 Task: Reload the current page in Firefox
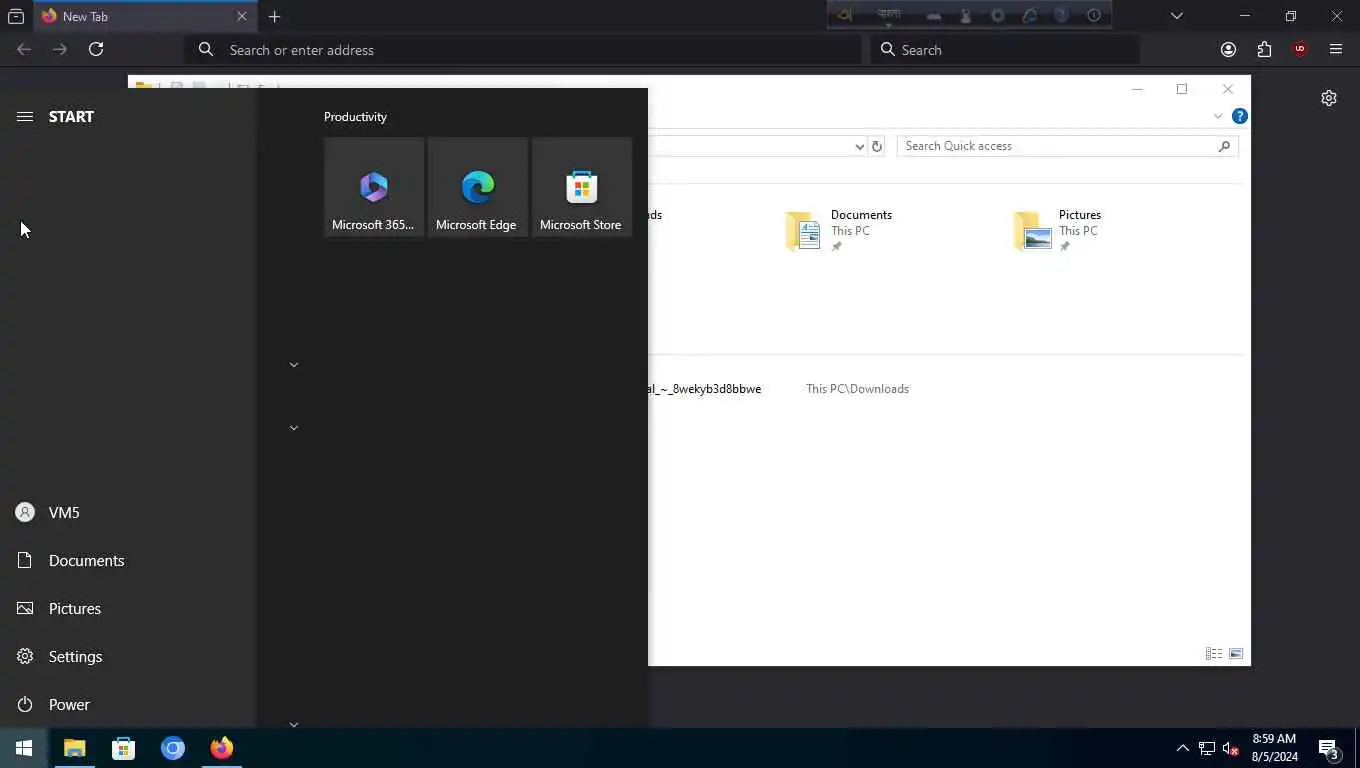click(96, 49)
